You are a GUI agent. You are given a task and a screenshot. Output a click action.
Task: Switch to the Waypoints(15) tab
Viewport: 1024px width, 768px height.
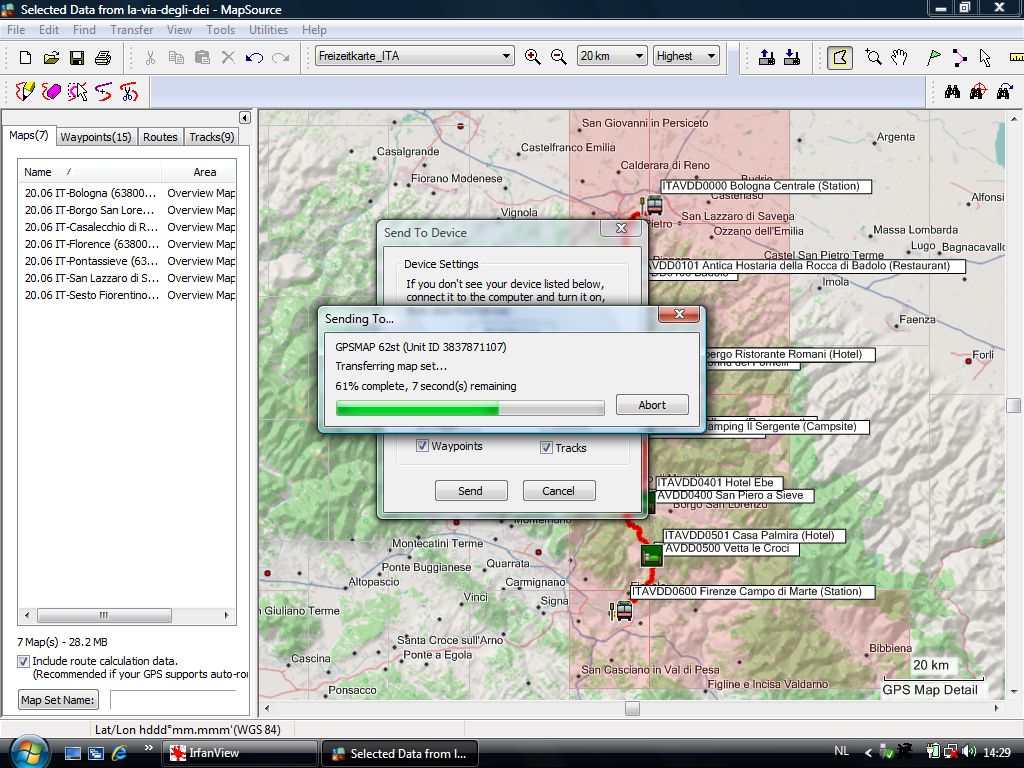pos(95,137)
